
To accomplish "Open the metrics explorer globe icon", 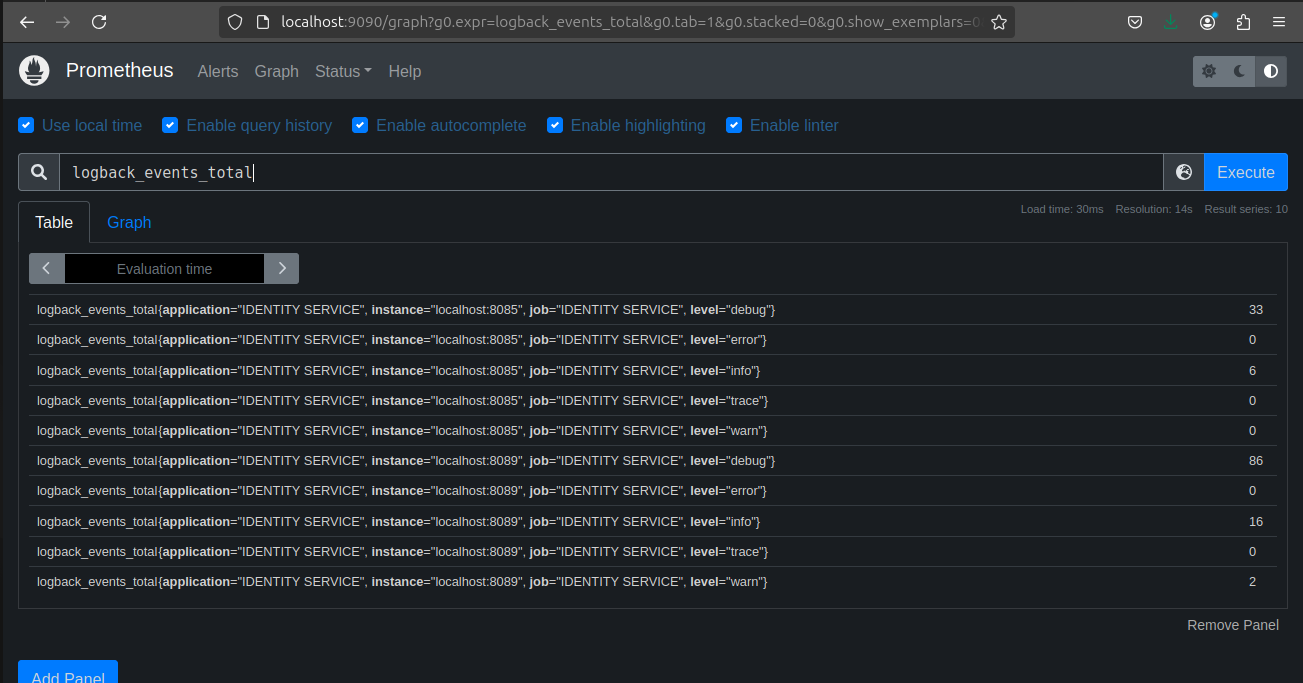I will [x=1184, y=172].
